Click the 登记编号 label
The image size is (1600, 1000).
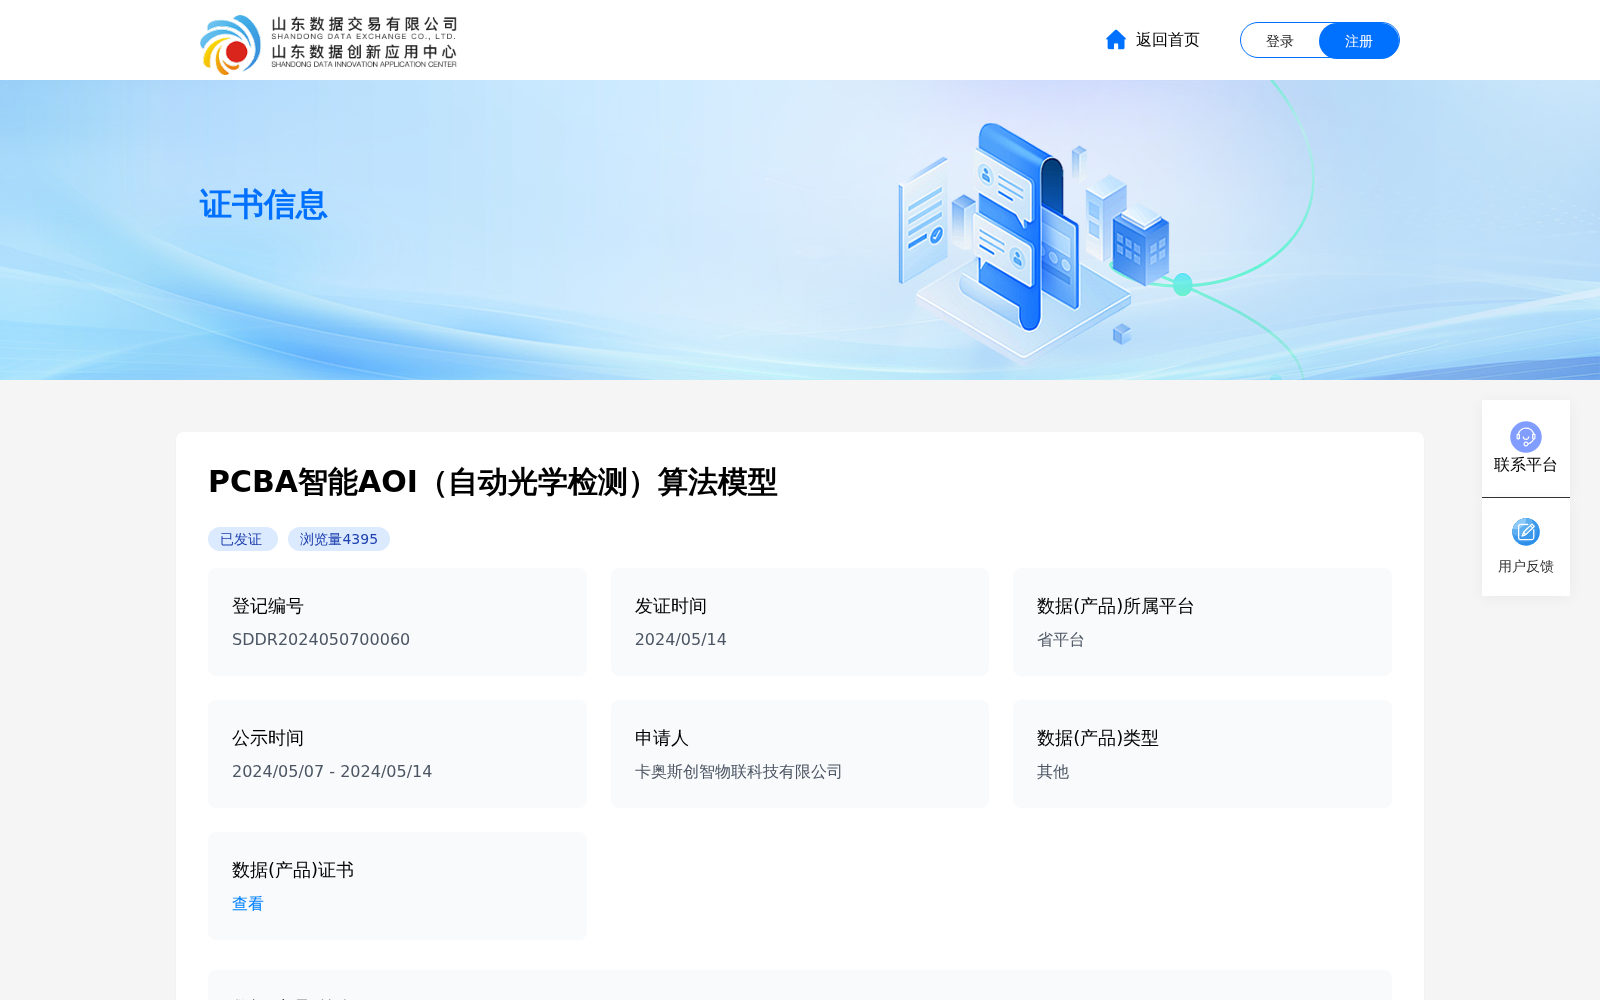click(x=268, y=606)
